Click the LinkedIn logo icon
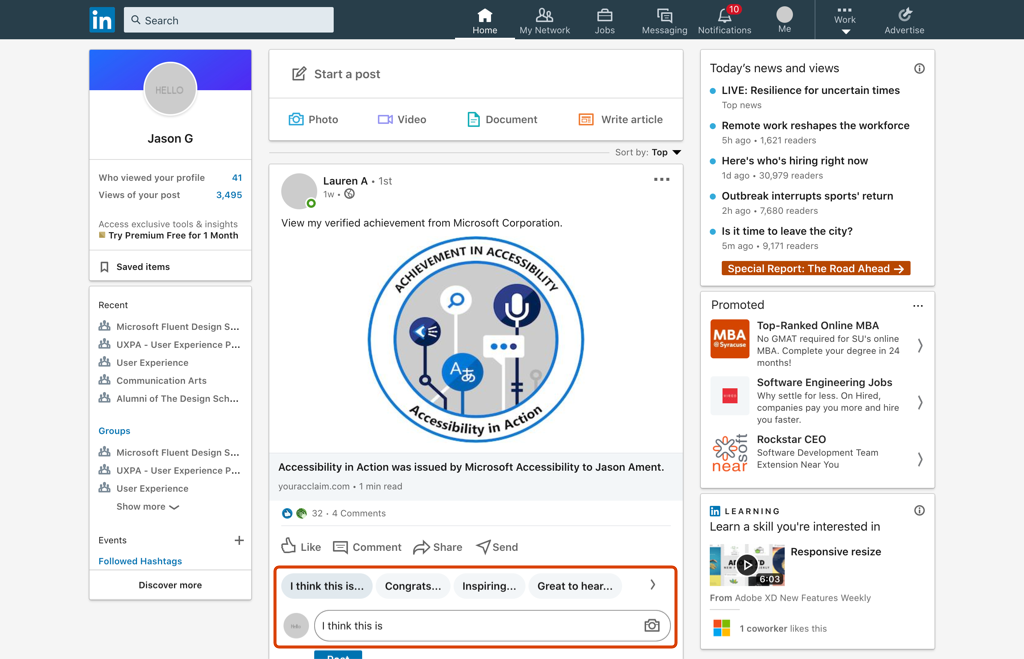Image resolution: width=1024 pixels, height=659 pixels. (102, 20)
